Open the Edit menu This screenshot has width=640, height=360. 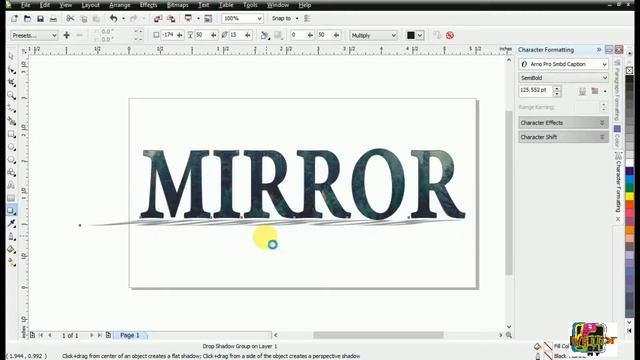pyautogui.click(x=44, y=5)
